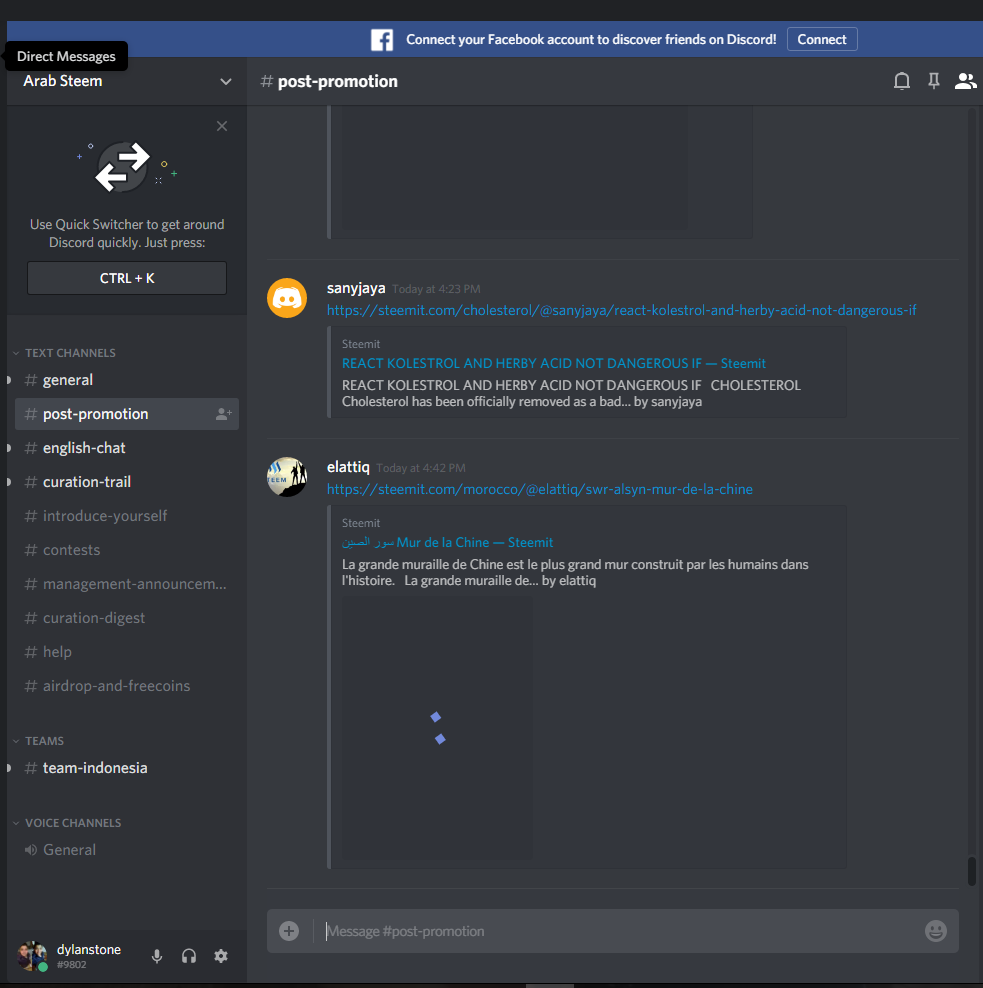This screenshot has height=988, width=983.
Task: Open sanyjaya's steemit cholesterol link
Action: click(x=621, y=310)
